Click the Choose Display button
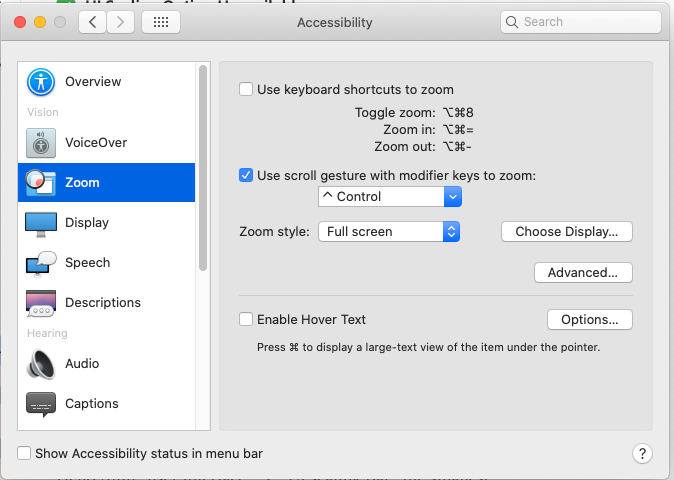Image resolution: width=674 pixels, height=480 pixels. click(567, 232)
